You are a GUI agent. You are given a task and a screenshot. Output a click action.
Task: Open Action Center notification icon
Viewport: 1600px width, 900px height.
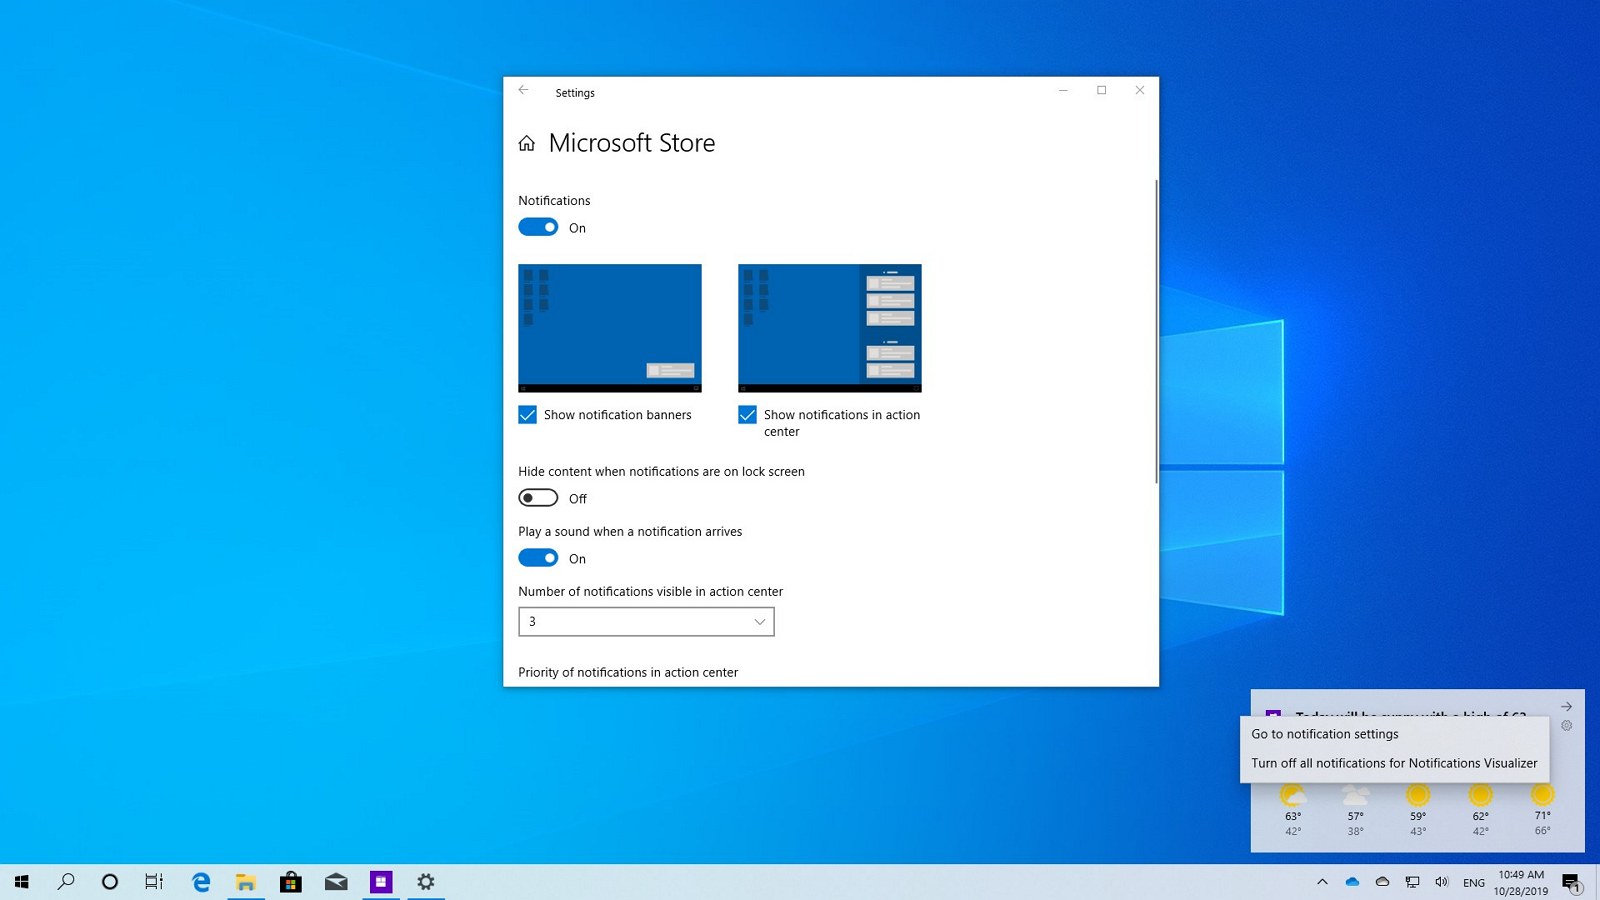(x=1572, y=882)
